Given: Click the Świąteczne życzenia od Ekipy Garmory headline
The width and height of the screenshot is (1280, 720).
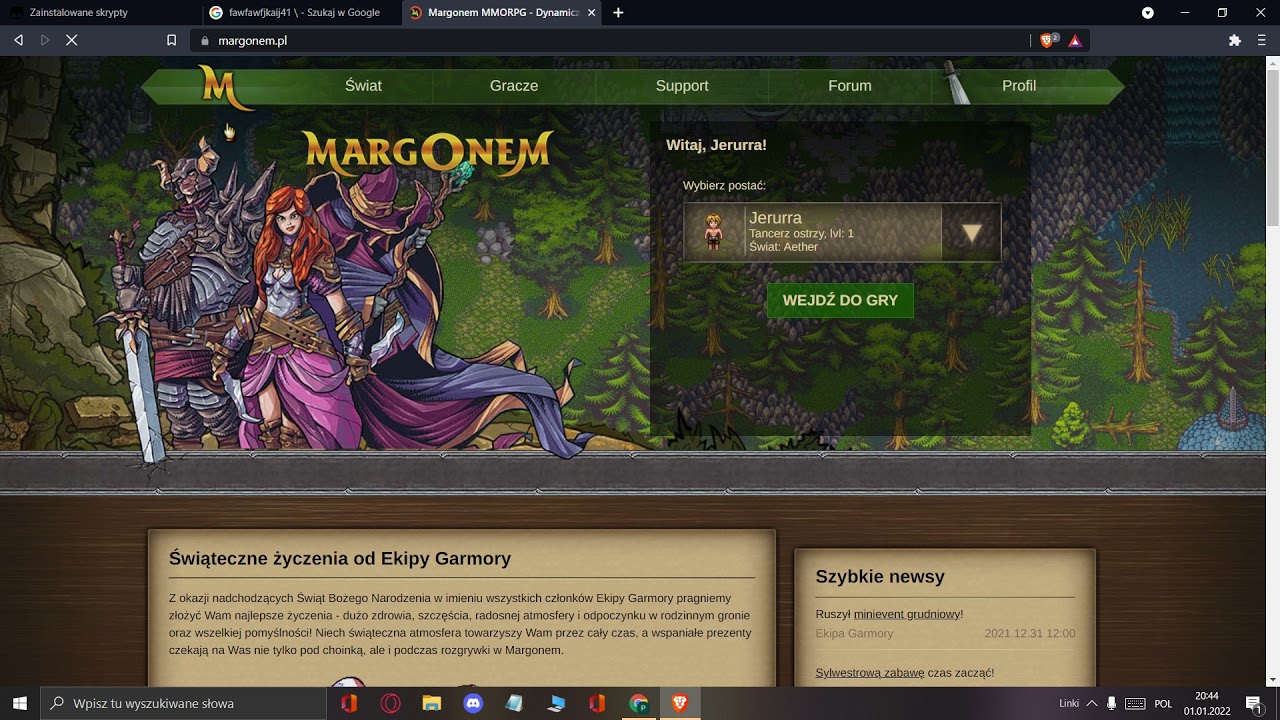Looking at the screenshot, I should (340, 559).
